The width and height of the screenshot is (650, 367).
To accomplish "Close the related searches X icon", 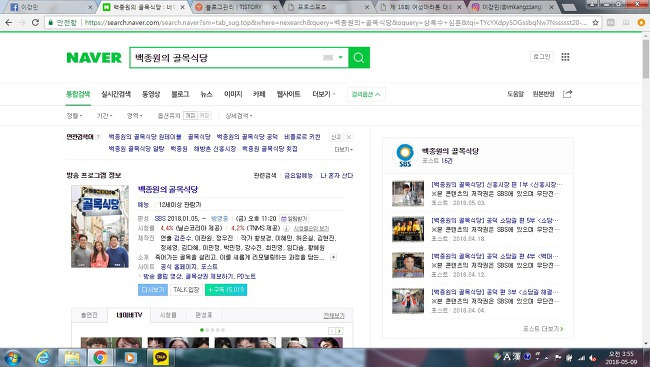I will point(349,137).
